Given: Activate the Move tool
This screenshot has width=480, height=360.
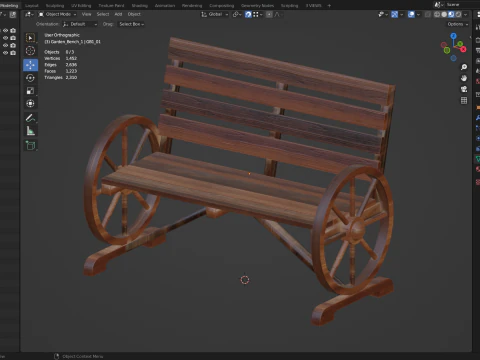Looking at the screenshot, I should pos(30,65).
